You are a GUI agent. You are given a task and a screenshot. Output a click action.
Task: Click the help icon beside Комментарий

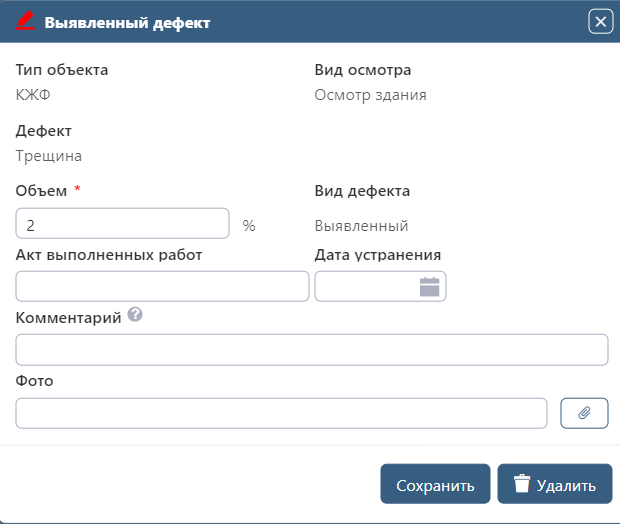135,315
